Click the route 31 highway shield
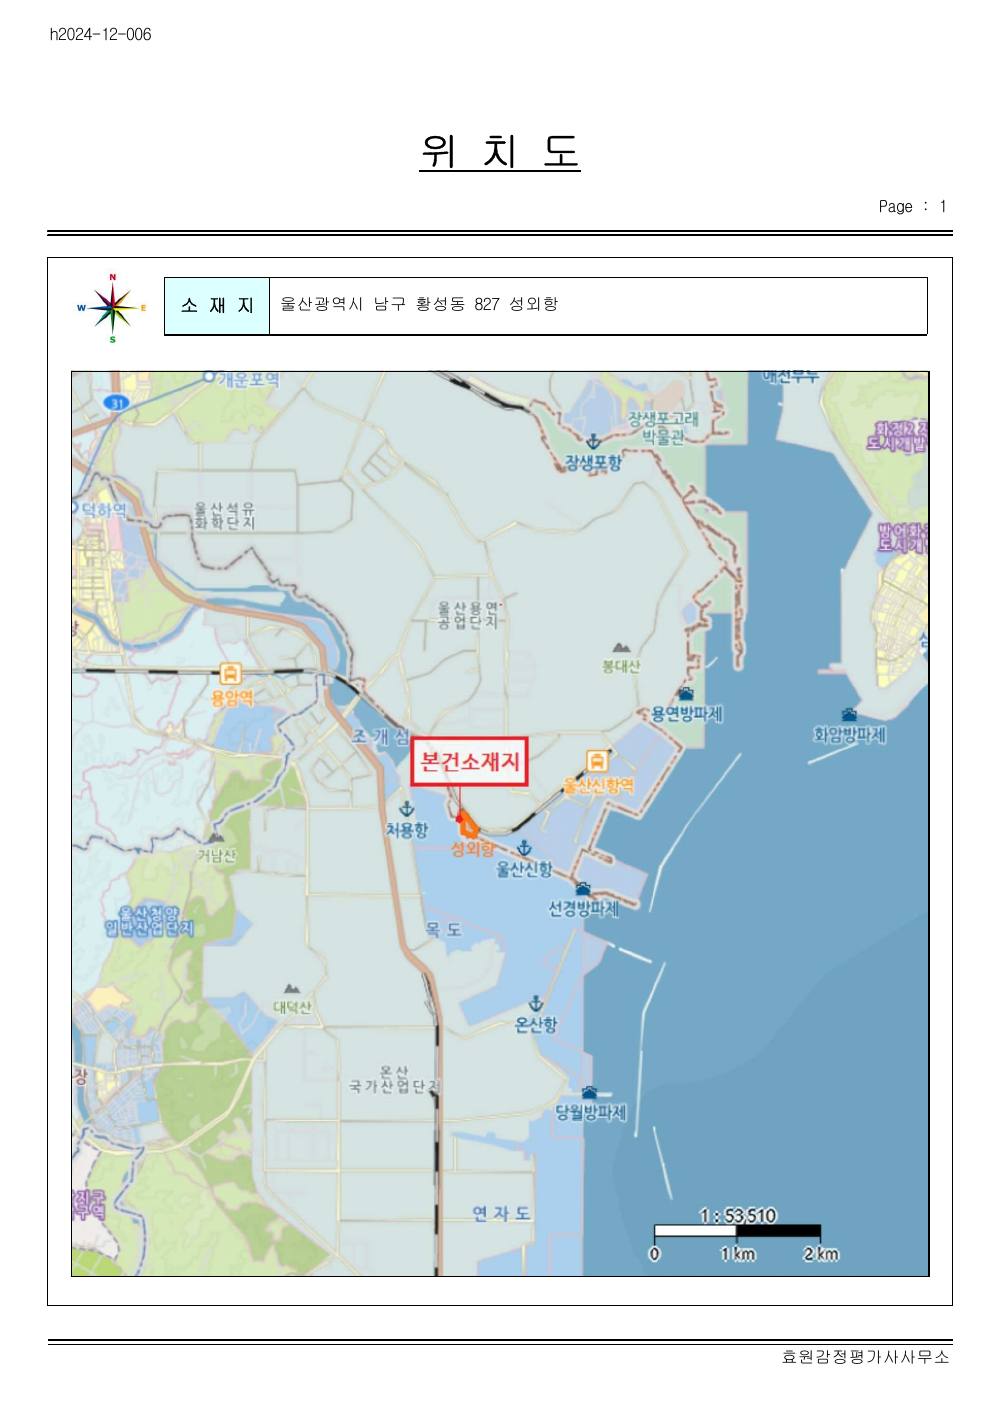Image resolution: width=1000 pixels, height=1416 pixels. coord(117,403)
